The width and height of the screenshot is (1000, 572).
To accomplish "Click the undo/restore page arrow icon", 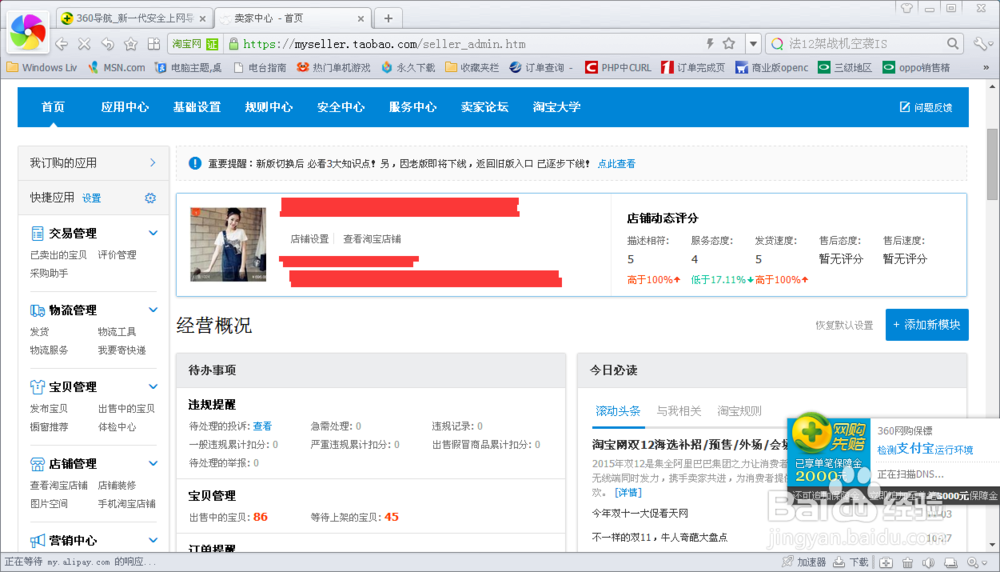I will tap(108, 44).
